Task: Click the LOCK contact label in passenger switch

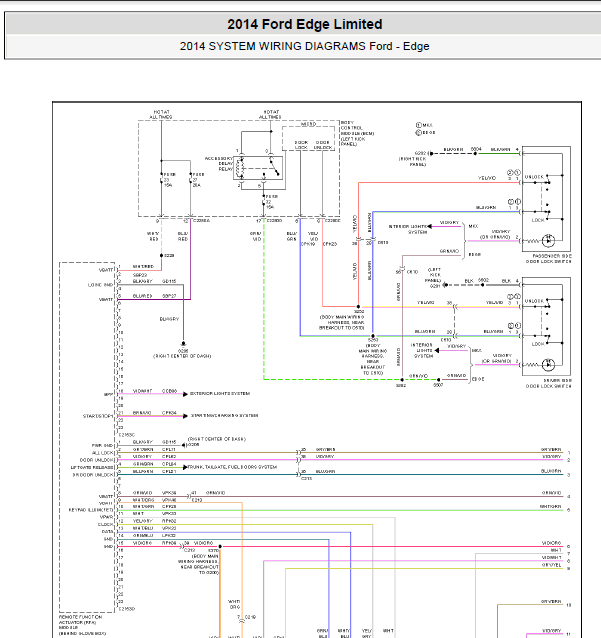Action: click(538, 220)
